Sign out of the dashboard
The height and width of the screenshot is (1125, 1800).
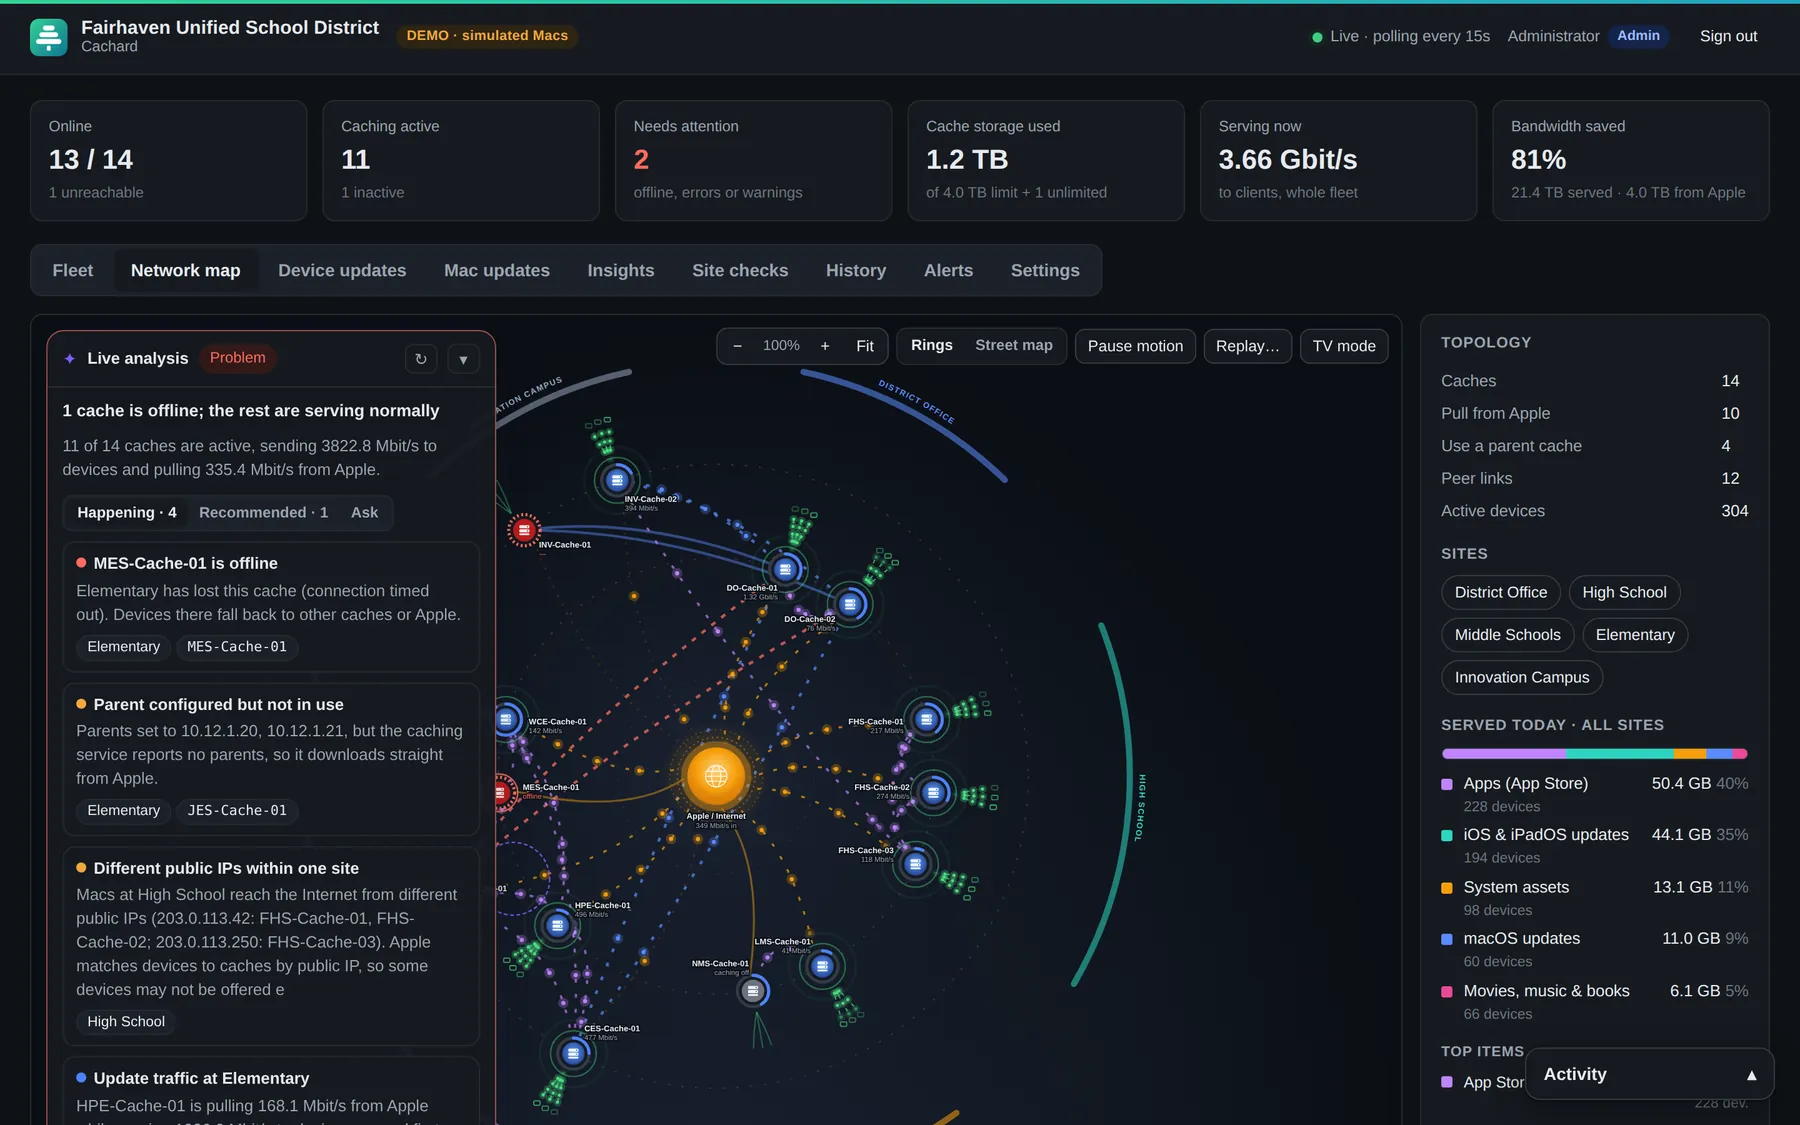point(1728,36)
